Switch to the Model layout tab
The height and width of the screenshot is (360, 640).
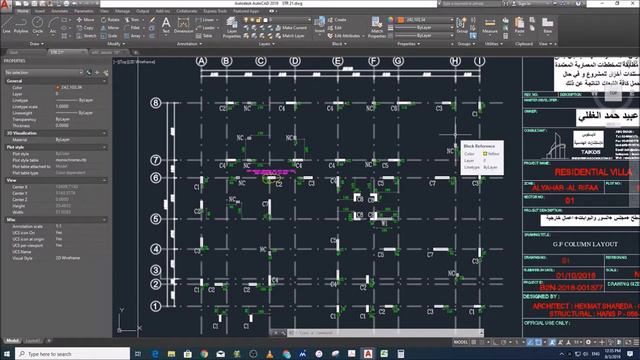click(x=12, y=341)
